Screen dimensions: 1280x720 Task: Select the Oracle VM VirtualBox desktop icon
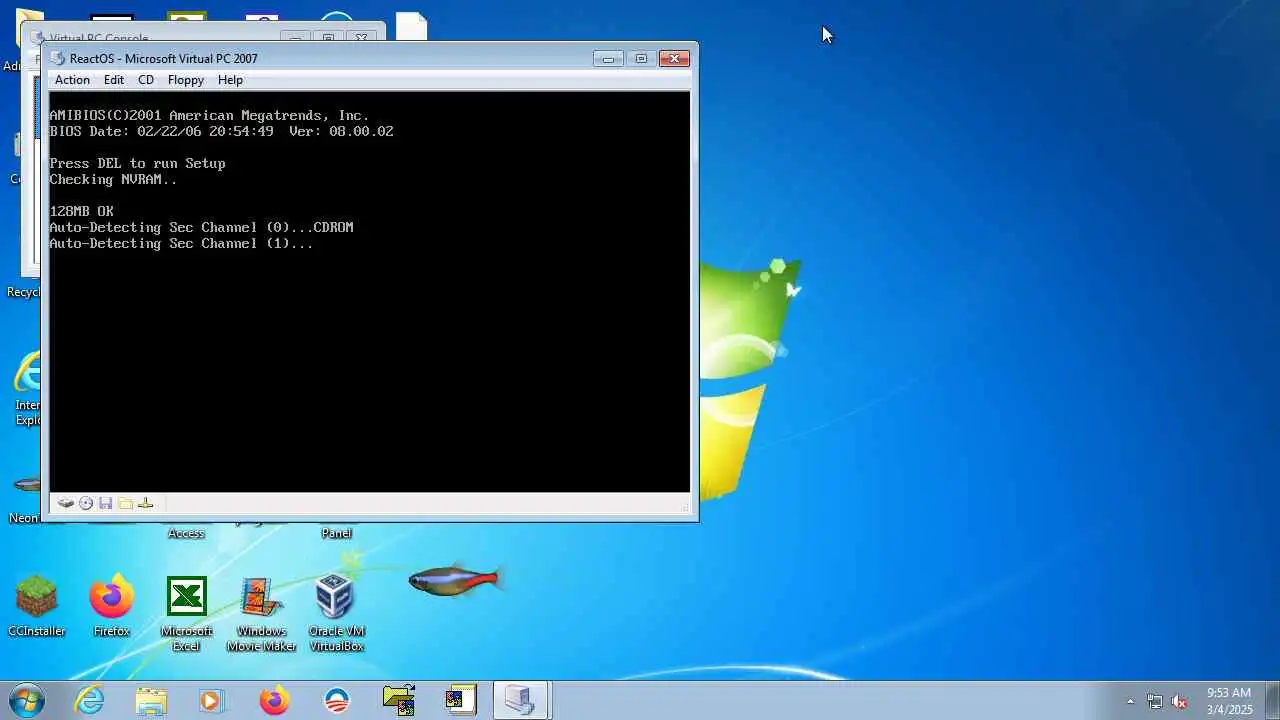pyautogui.click(x=336, y=614)
